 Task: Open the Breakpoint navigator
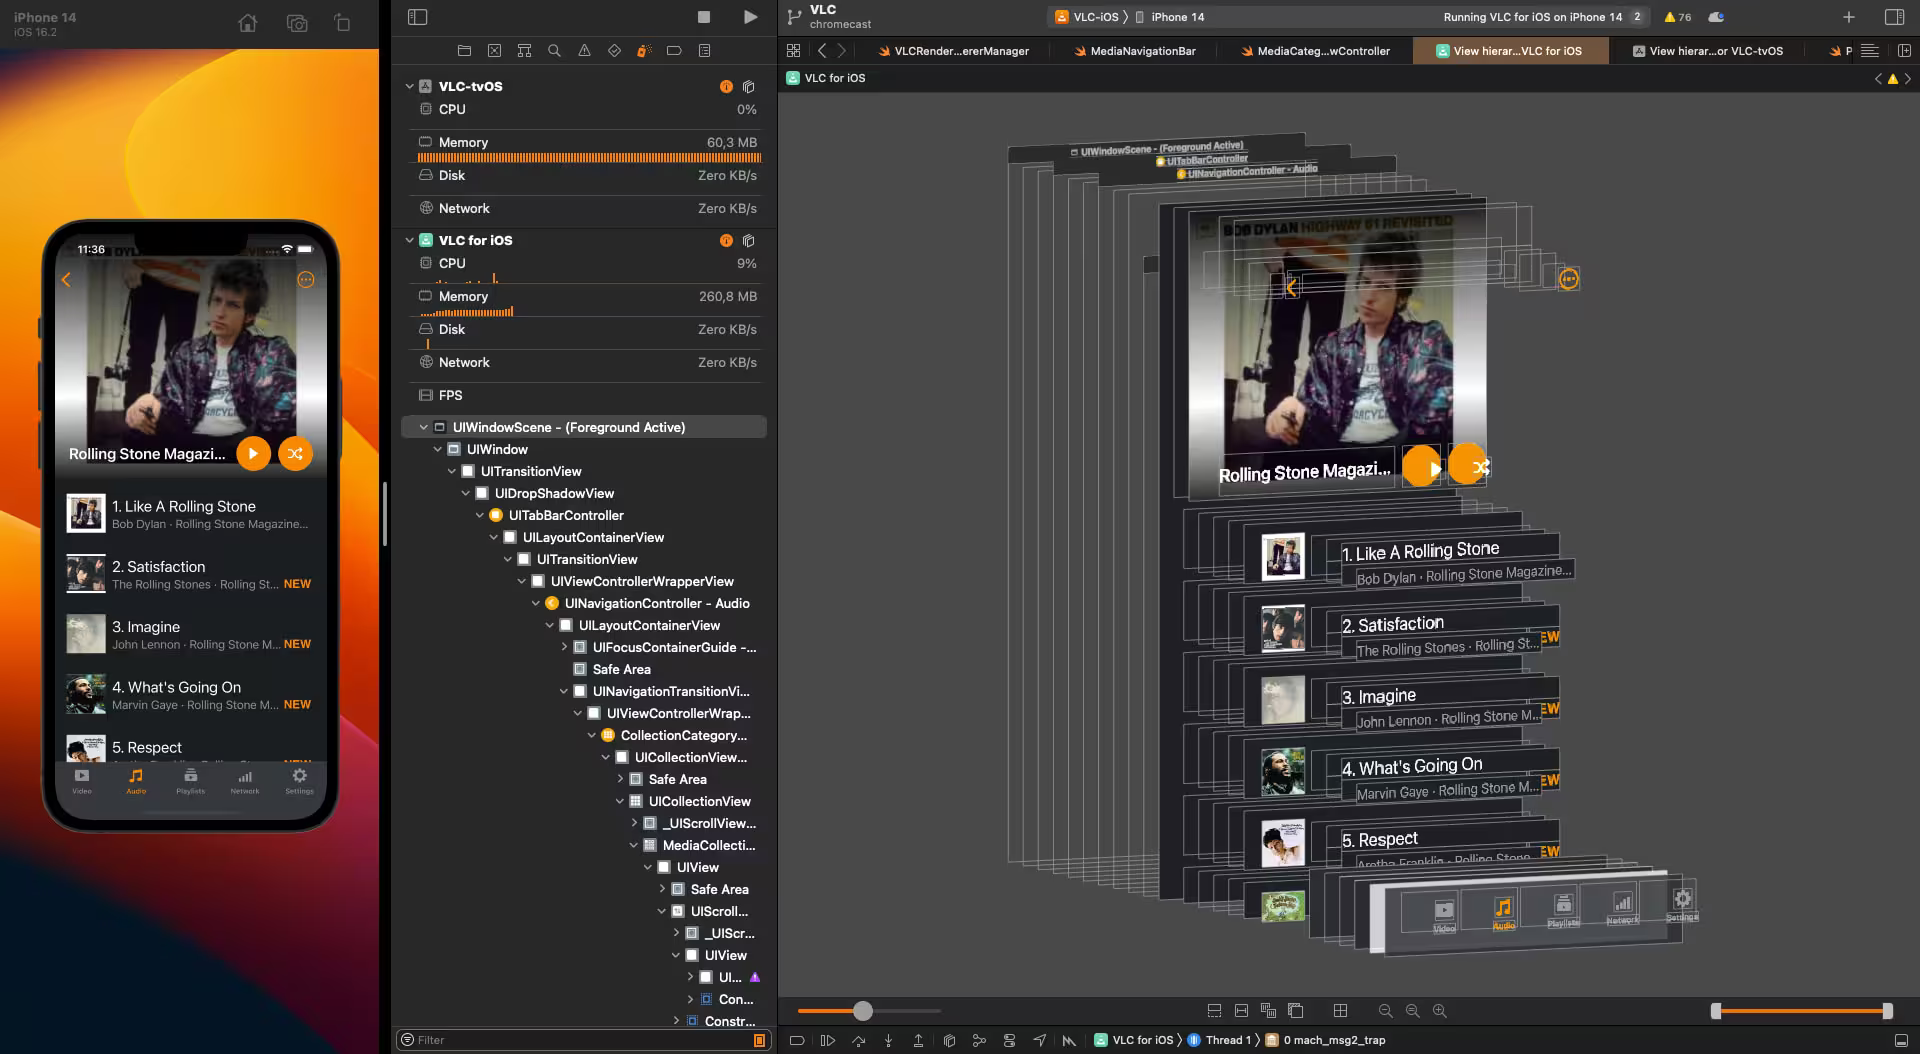tap(674, 50)
